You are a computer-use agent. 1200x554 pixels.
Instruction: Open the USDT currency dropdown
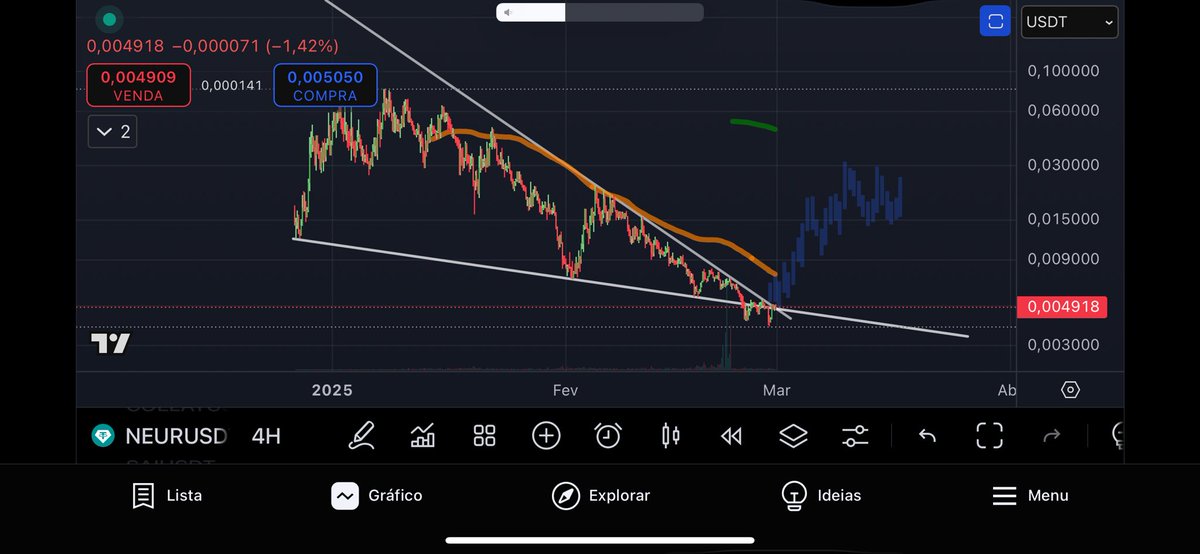coord(1069,21)
